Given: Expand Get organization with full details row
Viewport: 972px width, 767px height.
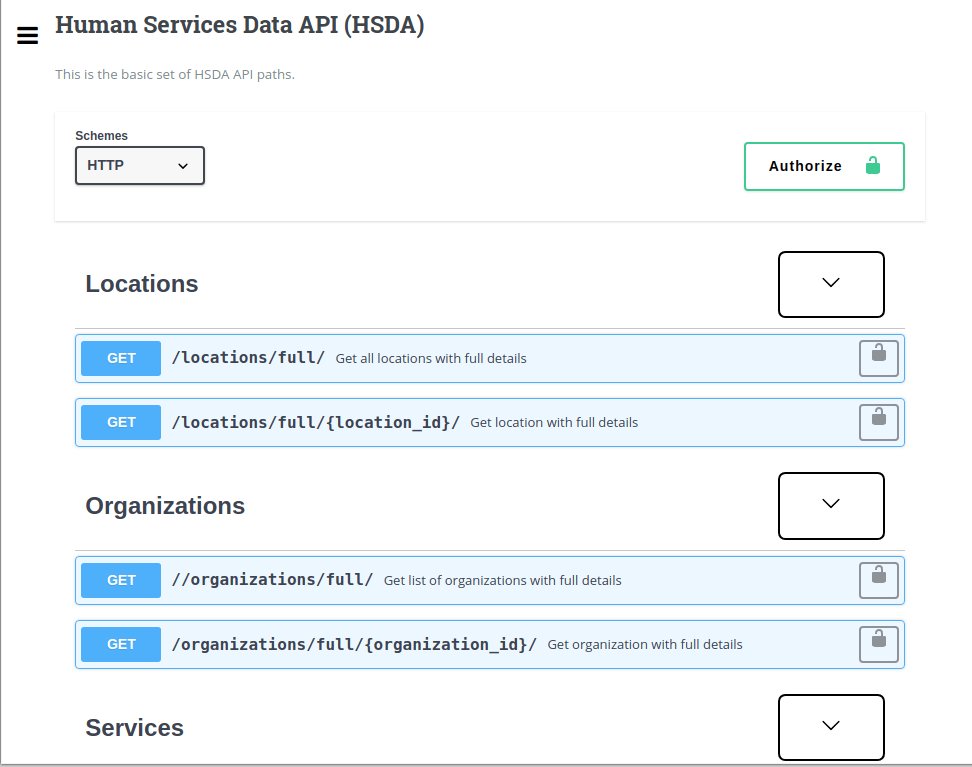Looking at the screenshot, I should 645,645.
